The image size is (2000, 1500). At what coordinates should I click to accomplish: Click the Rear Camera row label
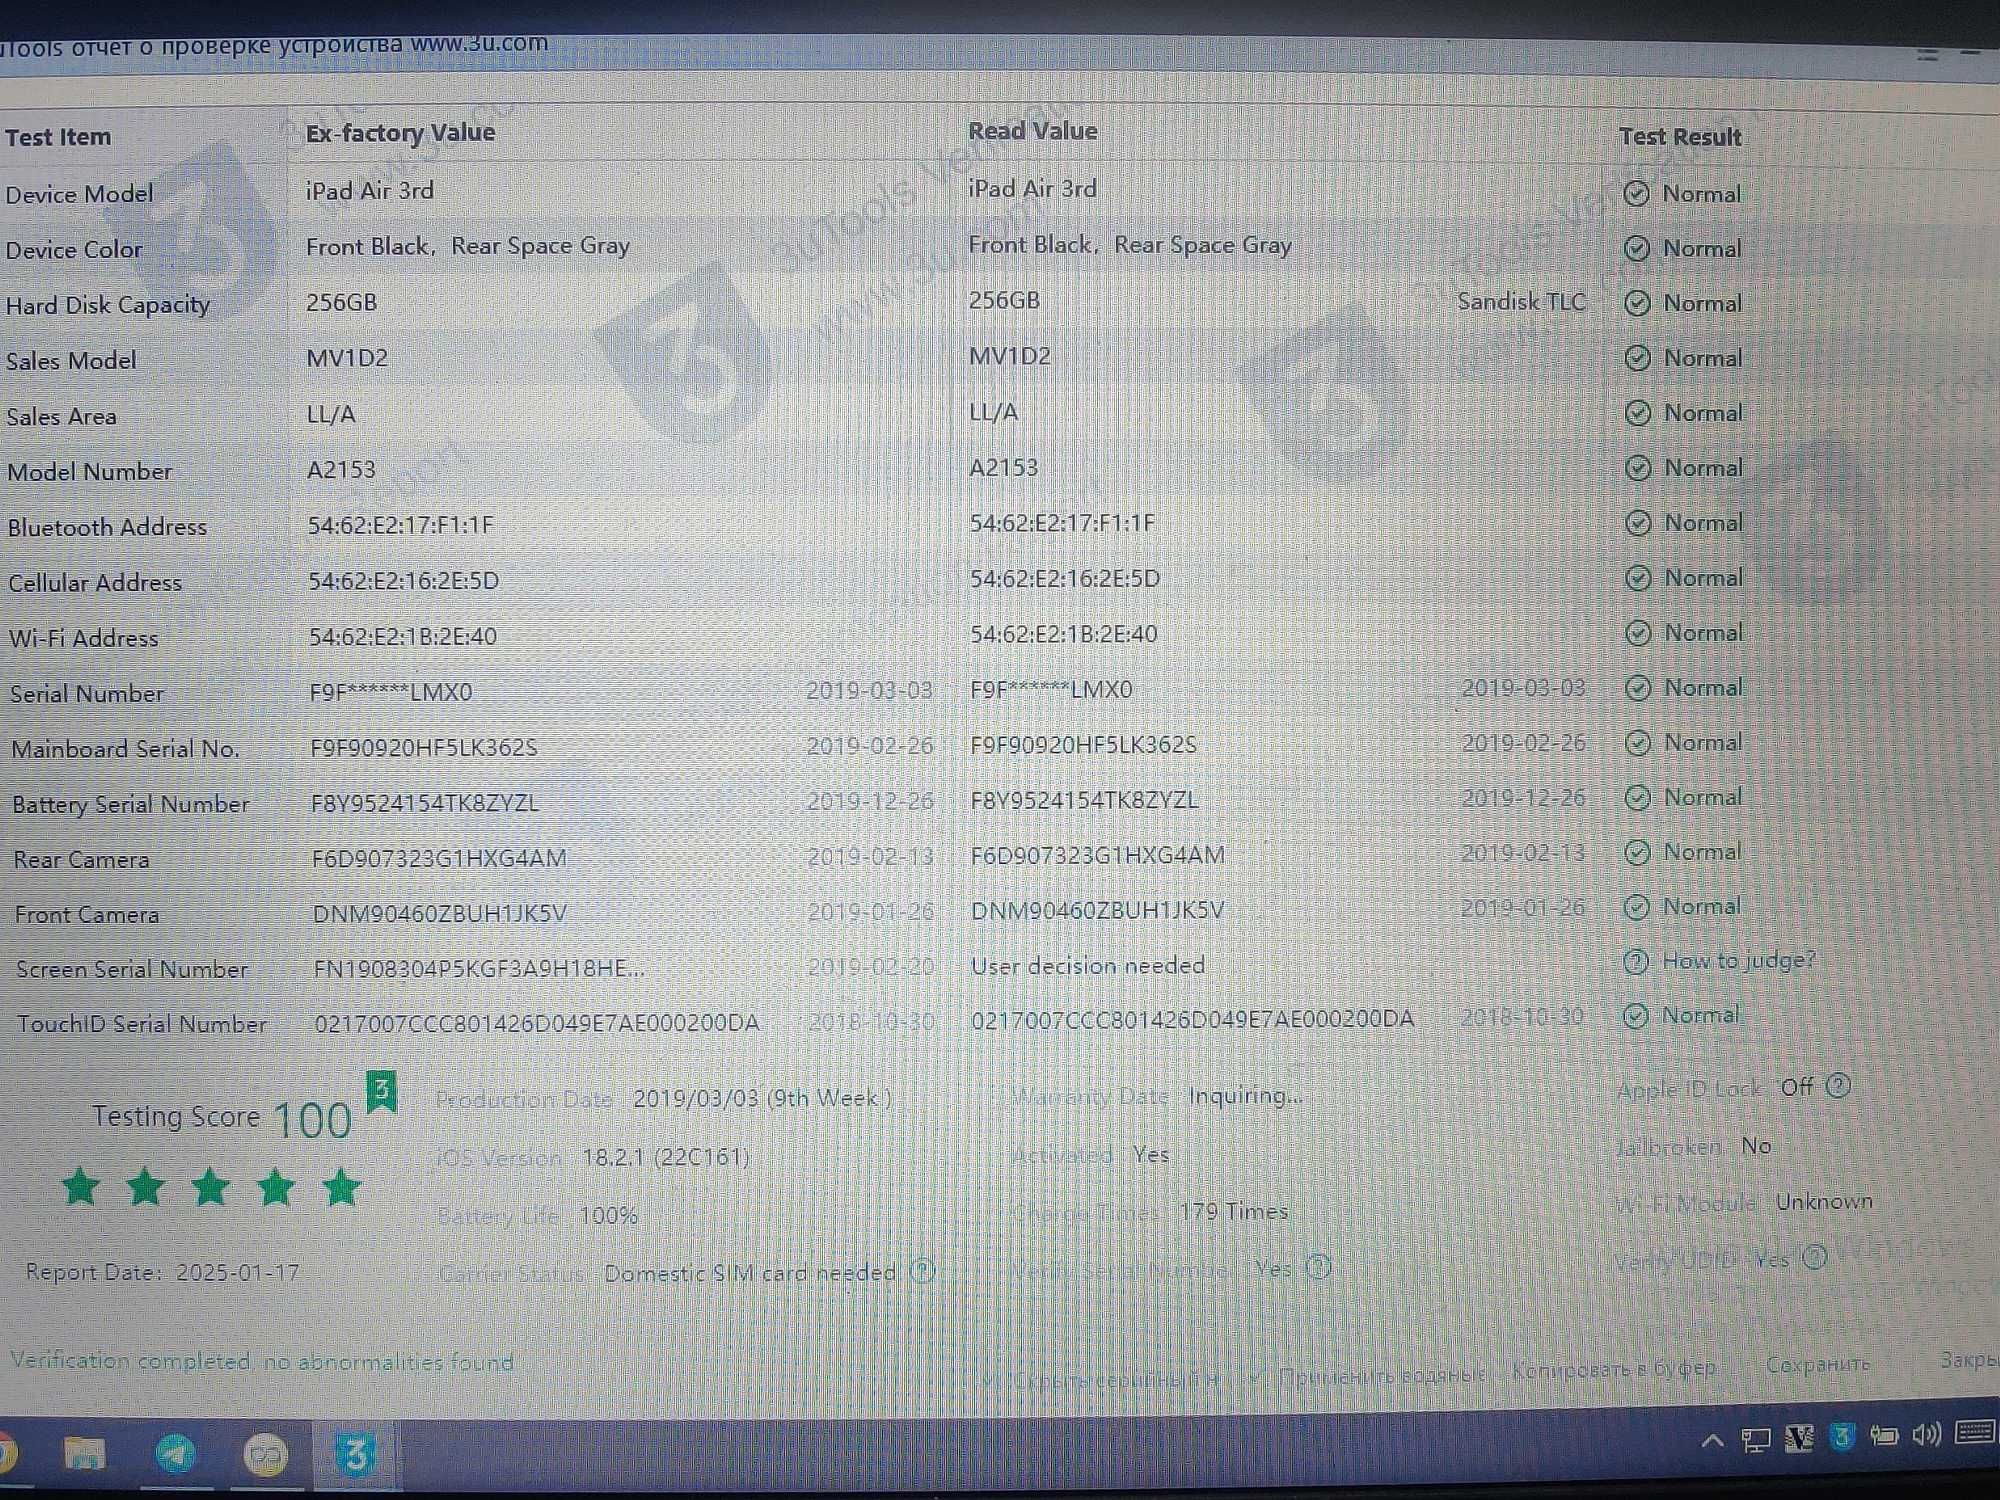(x=81, y=859)
